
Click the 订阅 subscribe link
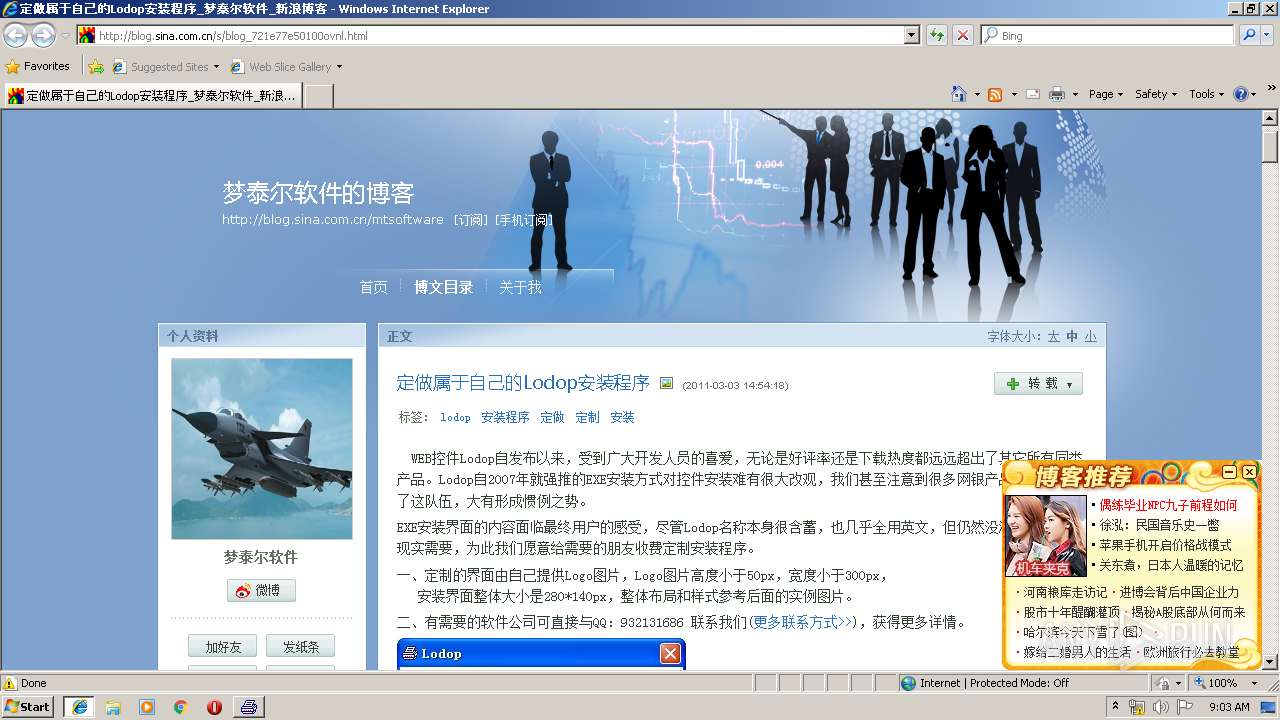click(x=471, y=220)
